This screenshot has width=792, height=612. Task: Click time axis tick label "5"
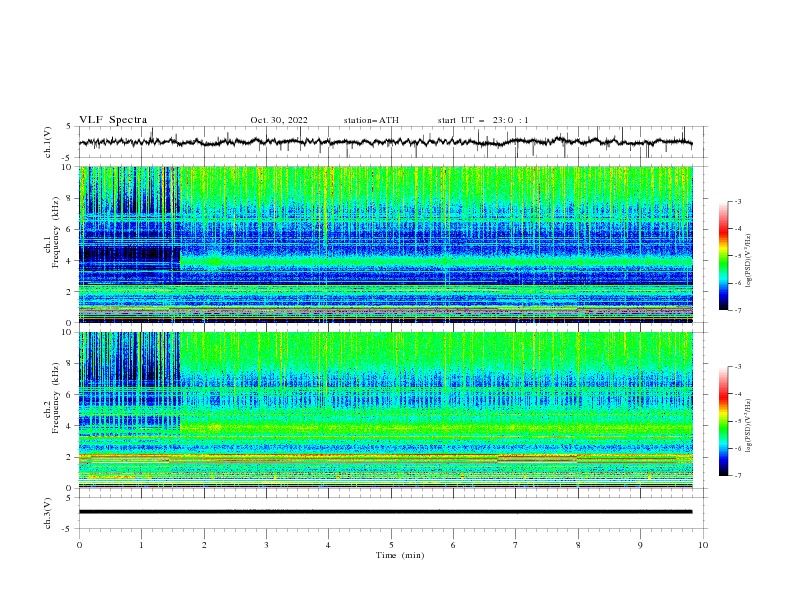click(391, 545)
